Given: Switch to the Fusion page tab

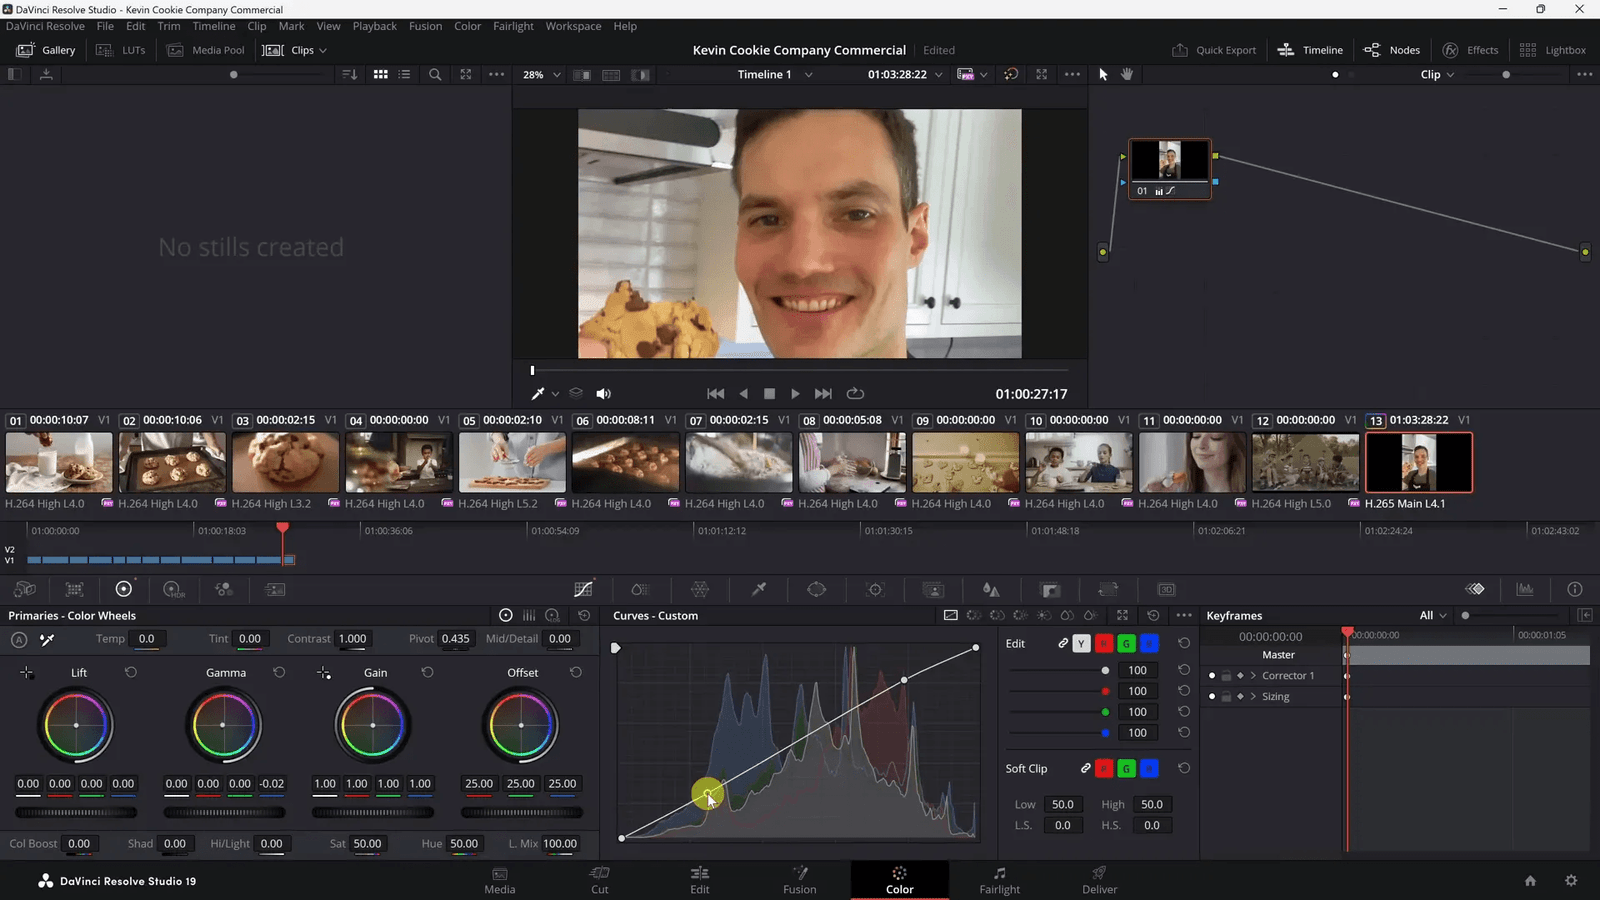Looking at the screenshot, I should [799, 880].
